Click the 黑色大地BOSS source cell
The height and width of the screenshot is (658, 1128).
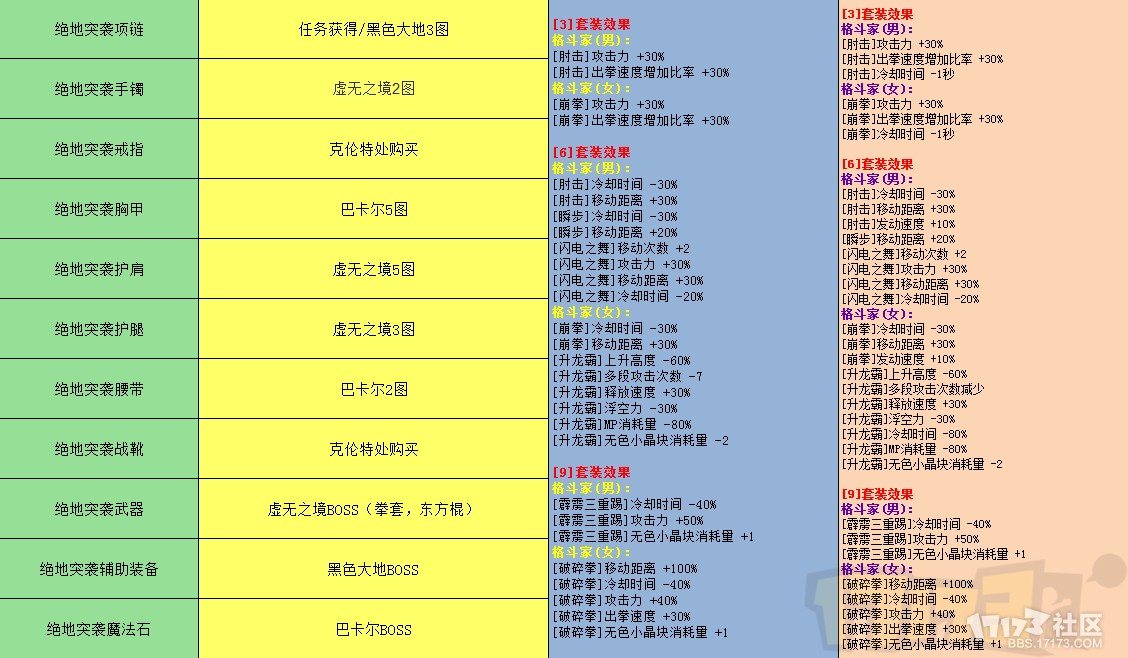click(x=373, y=569)
